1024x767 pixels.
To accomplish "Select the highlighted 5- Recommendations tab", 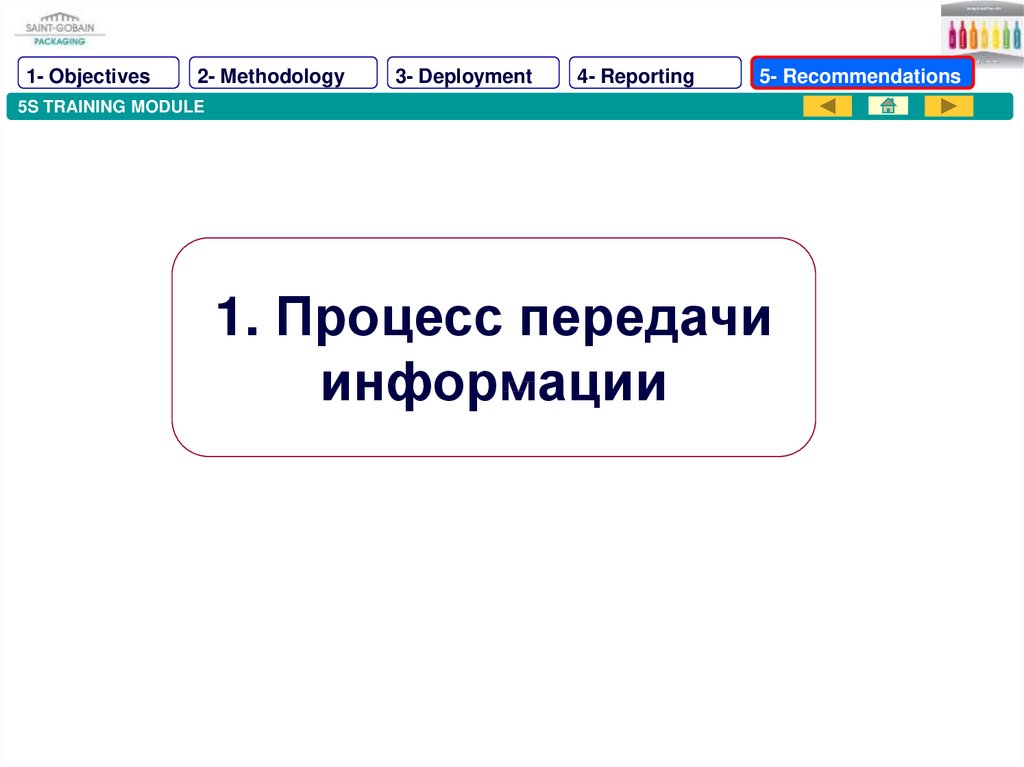I will tap(862, 76).
